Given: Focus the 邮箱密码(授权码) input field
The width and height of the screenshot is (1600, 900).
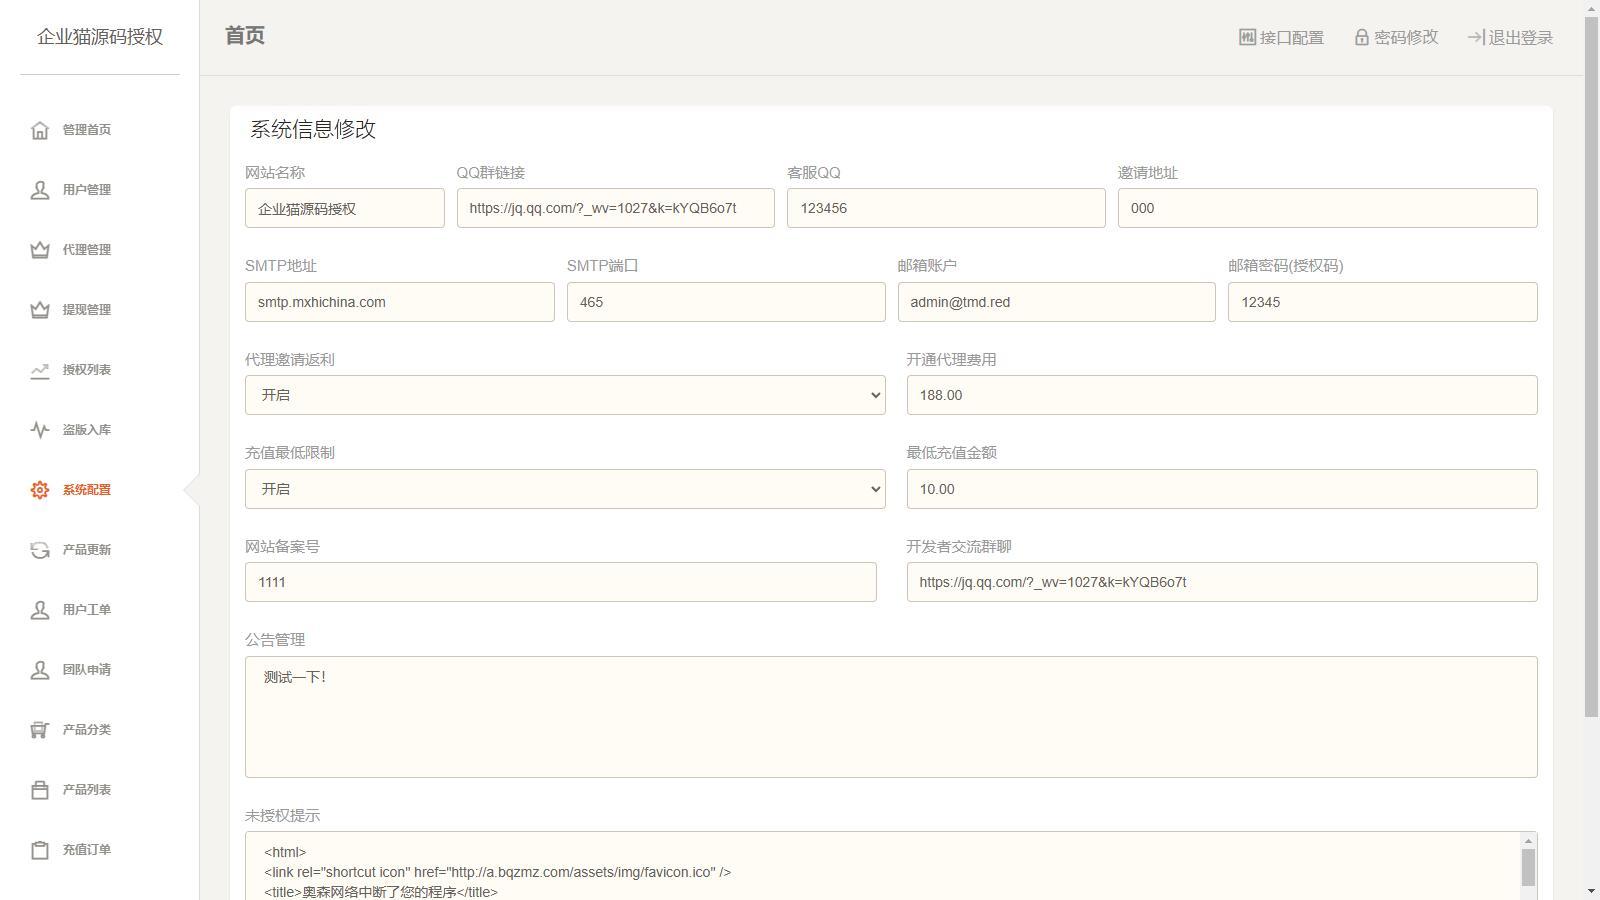Looking at the screenshot, I should coord(1383,302).
